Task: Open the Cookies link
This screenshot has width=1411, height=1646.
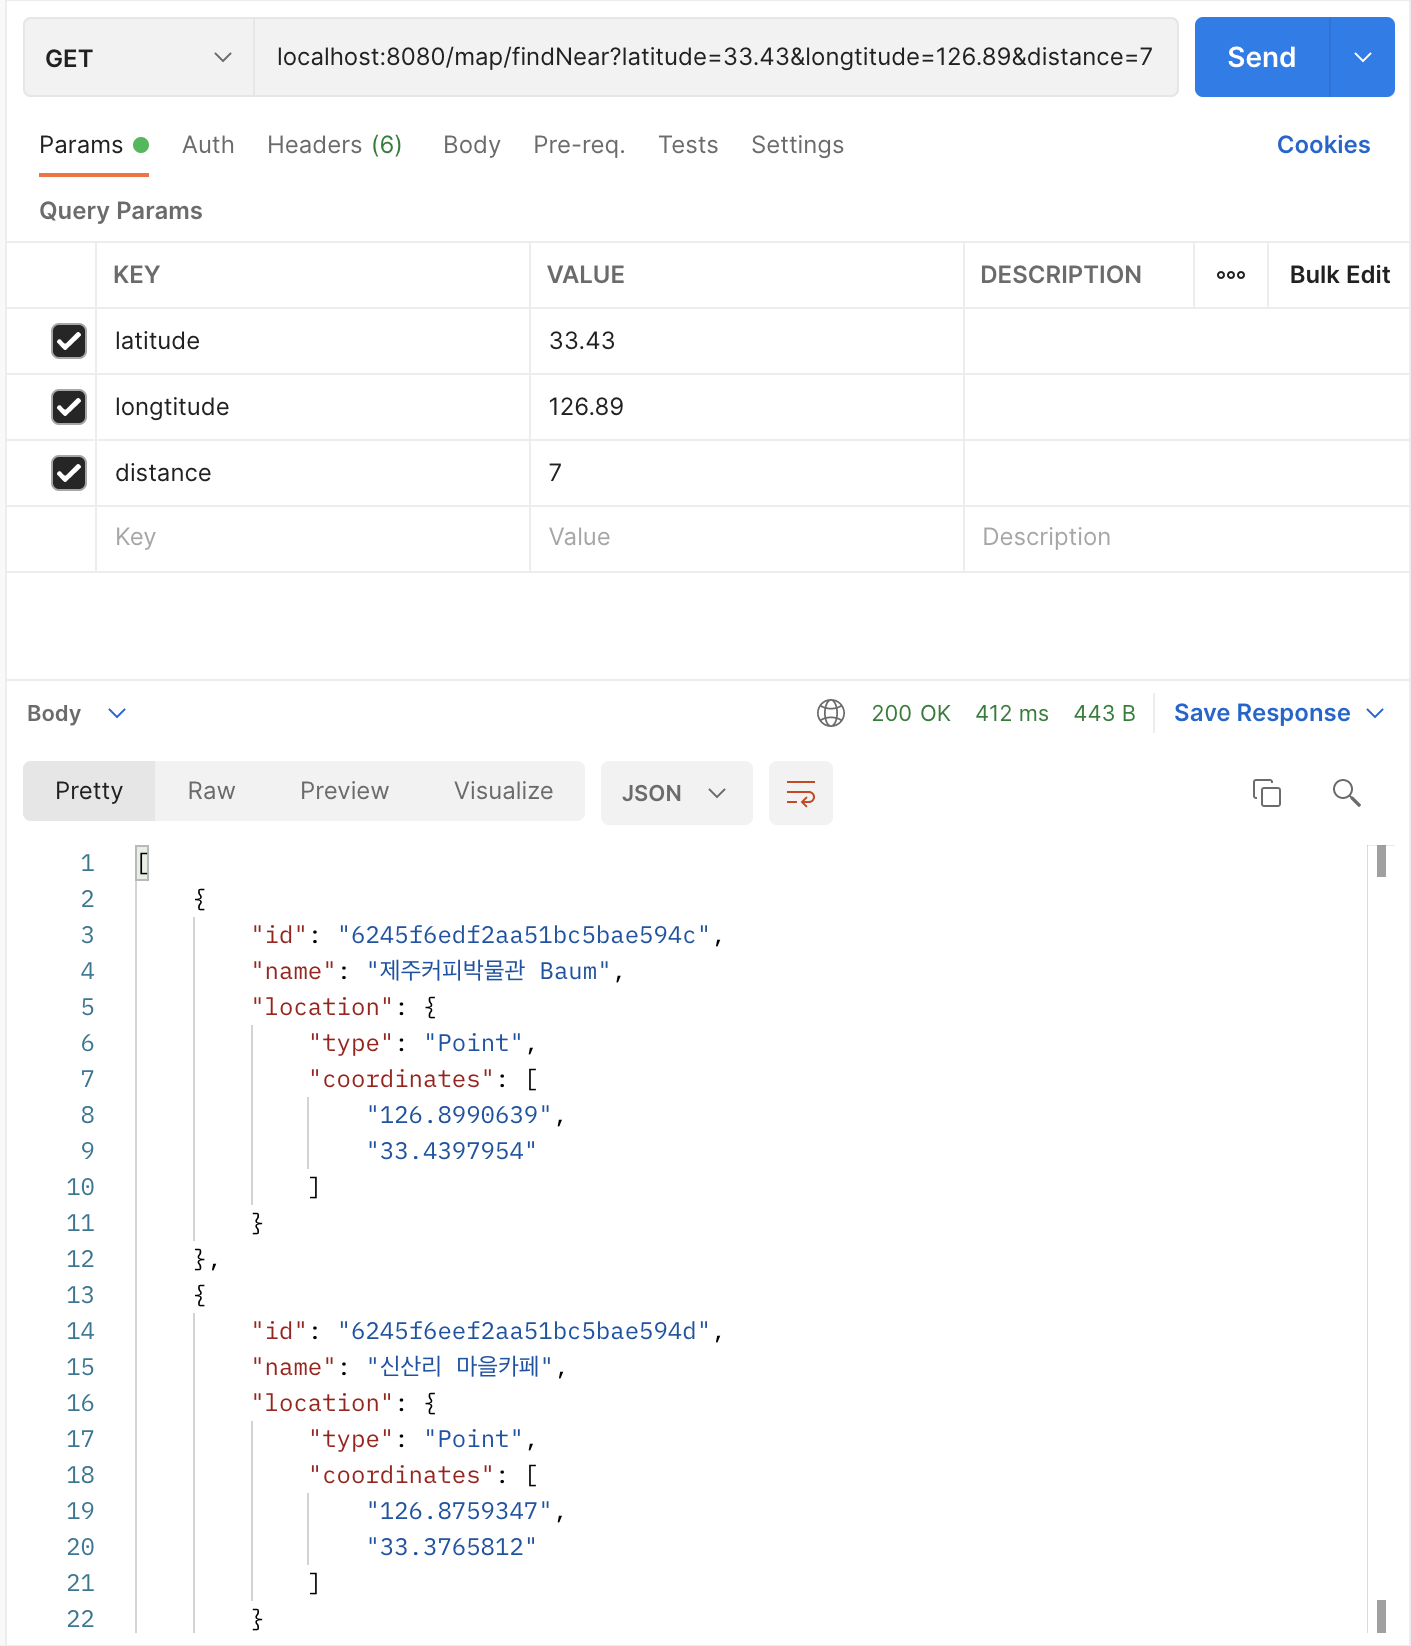Action: (x=1323, y=145)
